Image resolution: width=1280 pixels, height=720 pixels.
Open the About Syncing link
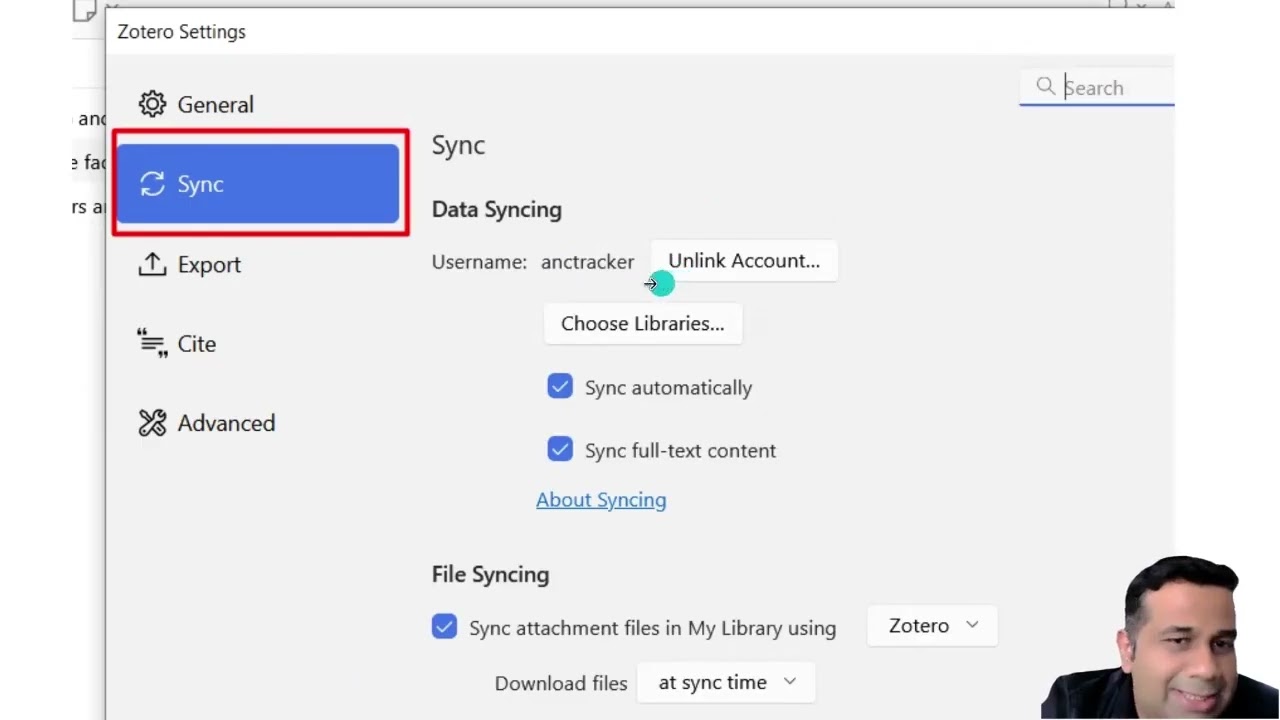pyautogui.click(x=601, y=500)
